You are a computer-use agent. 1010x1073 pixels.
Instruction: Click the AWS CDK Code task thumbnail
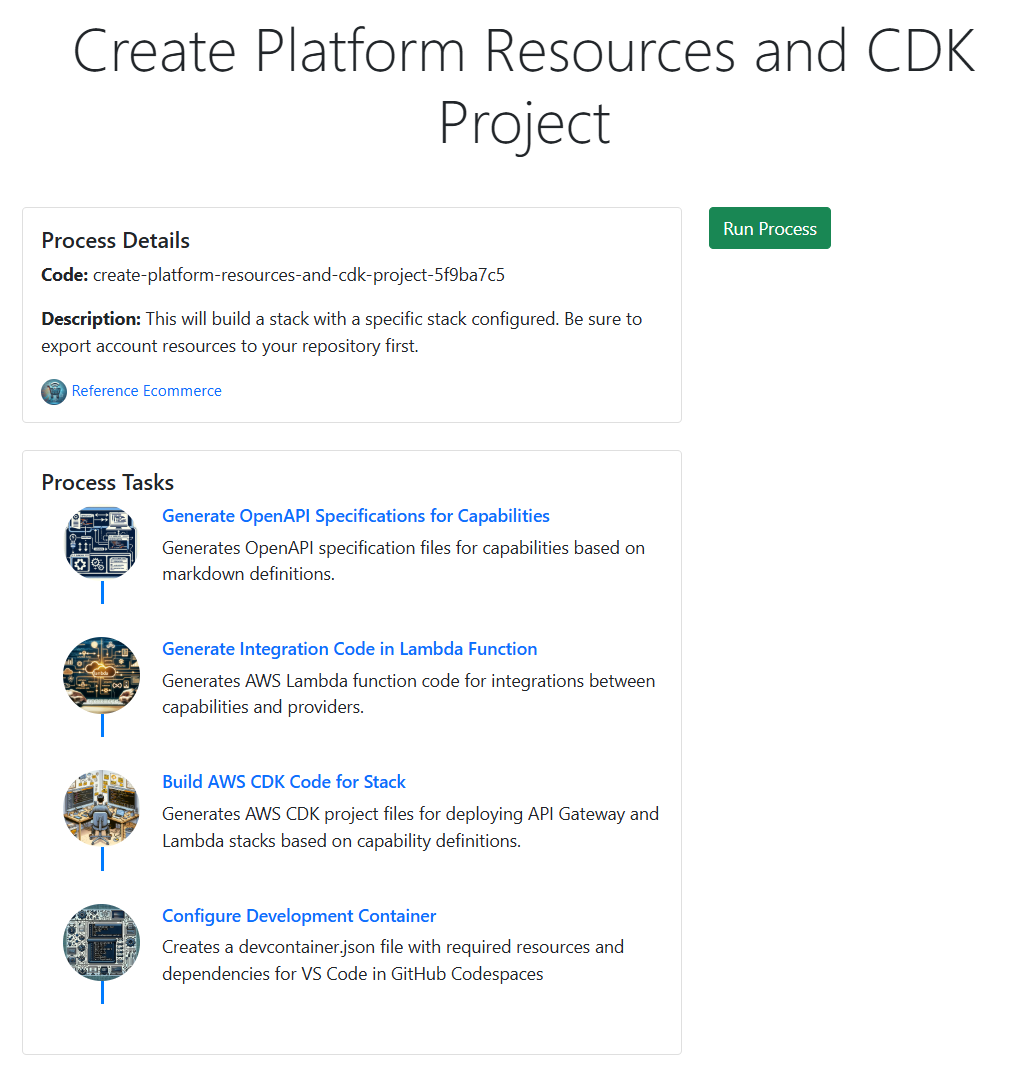[x=101, y=808]
